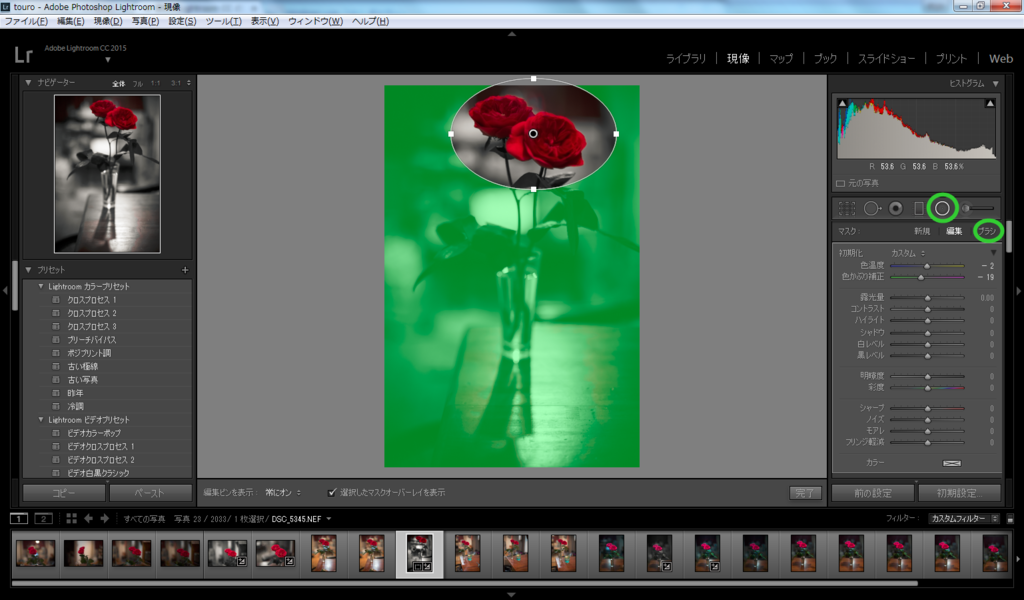
Task: Open the カラー swatch picker
Action: pos(952,463)
